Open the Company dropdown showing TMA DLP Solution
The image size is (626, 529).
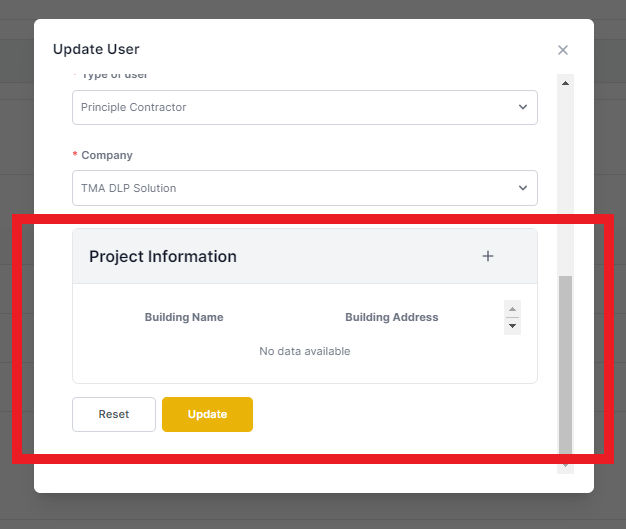pyautogui.click(x=305, y=188)
